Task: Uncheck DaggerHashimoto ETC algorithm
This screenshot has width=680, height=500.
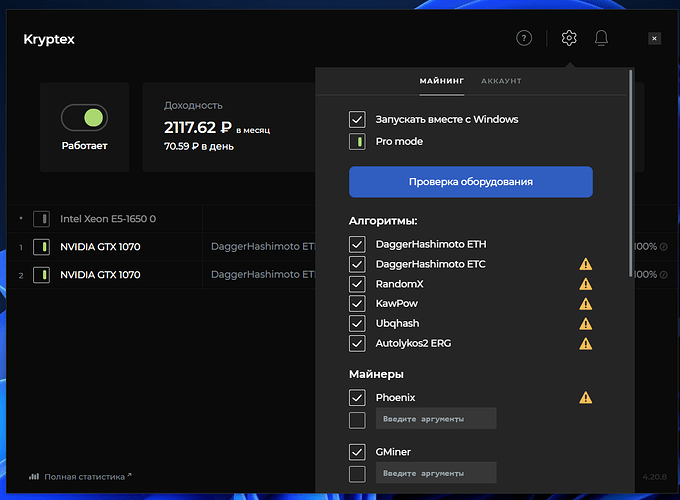Action: pyautogui.click(x=357, y=264)
